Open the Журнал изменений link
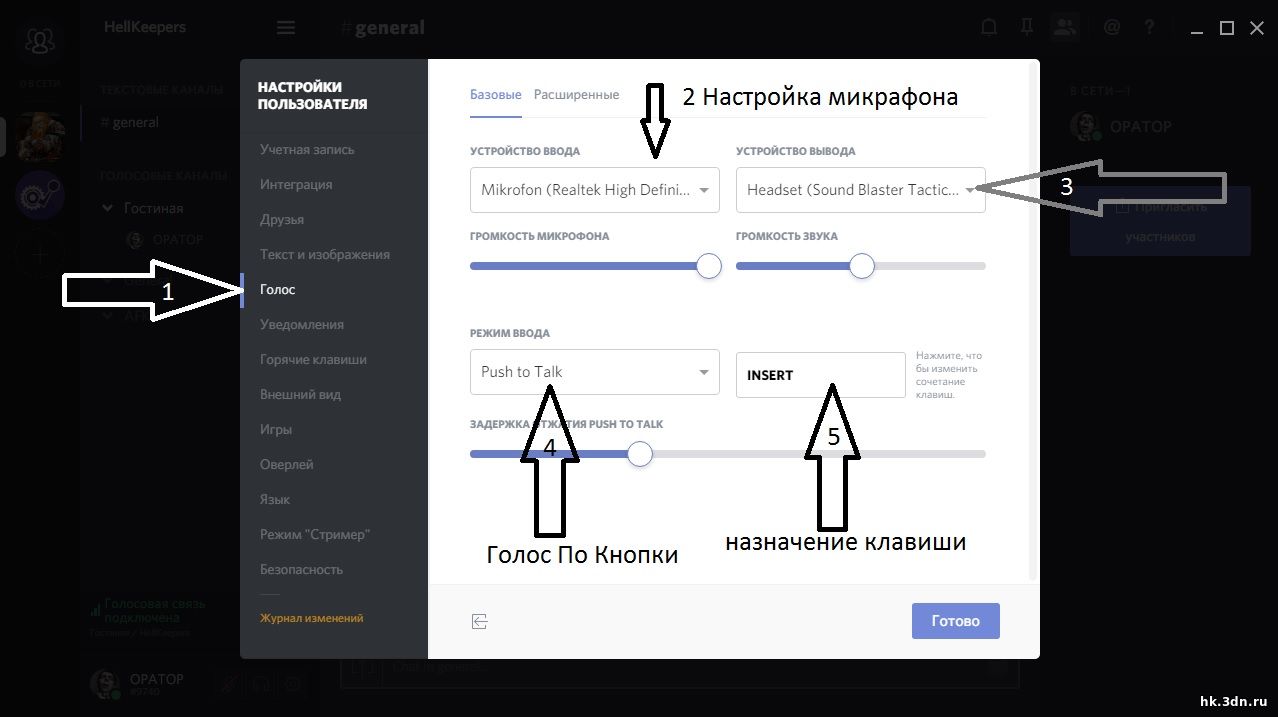This screenshot has height=717, width=1278. pyautogui.click(x=312, y=619)
